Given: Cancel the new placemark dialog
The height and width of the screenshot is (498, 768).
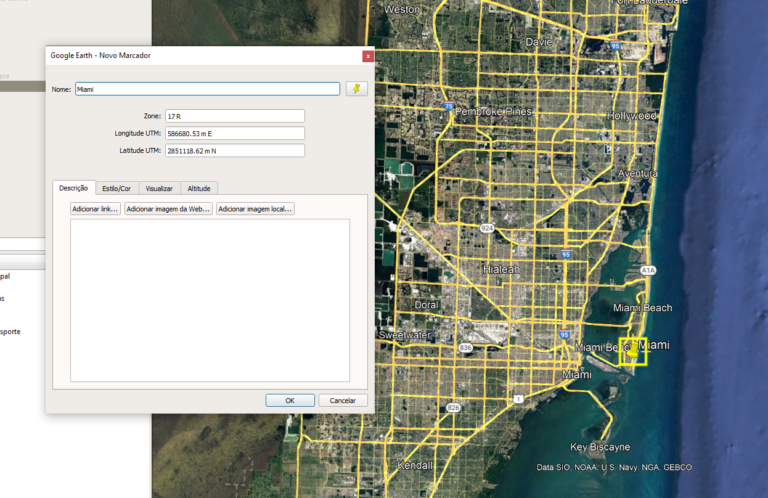Looking at the screenshot, I should point(343,400).
